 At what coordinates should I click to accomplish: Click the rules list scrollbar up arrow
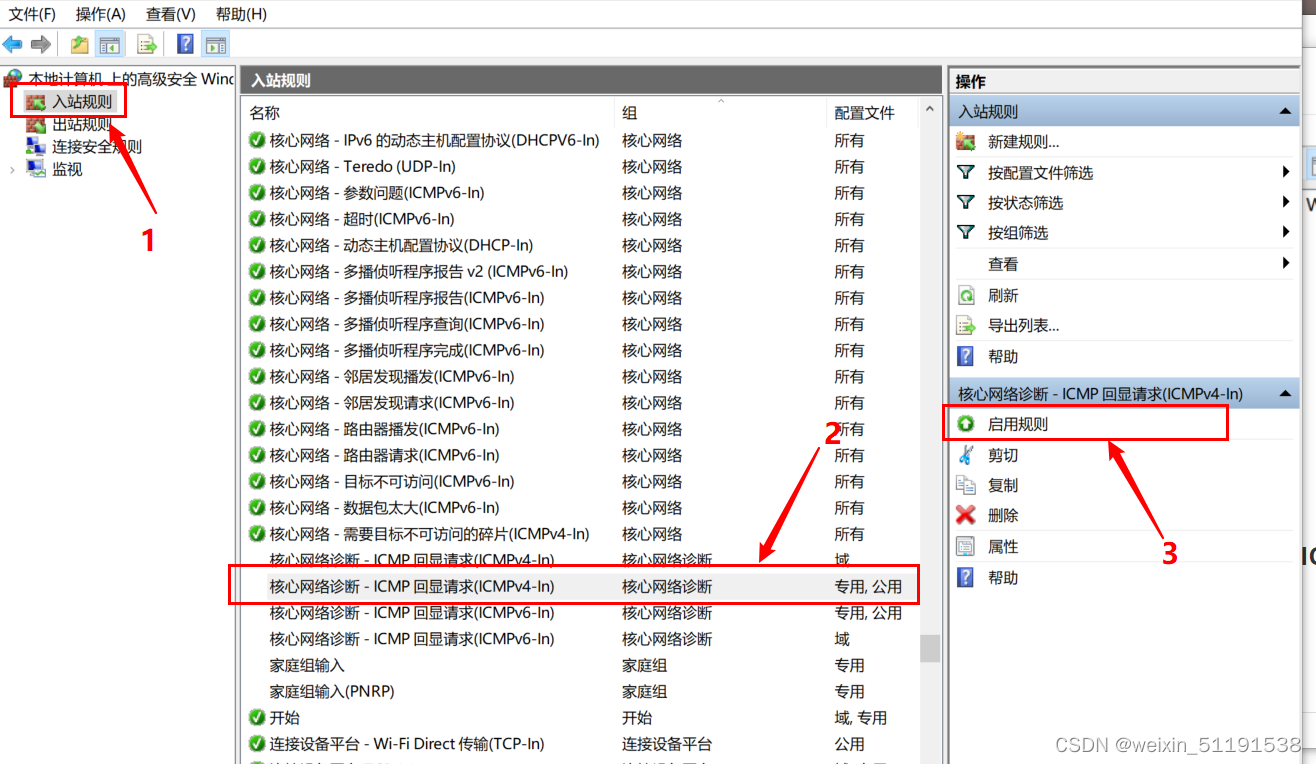[x=930, y=110]
